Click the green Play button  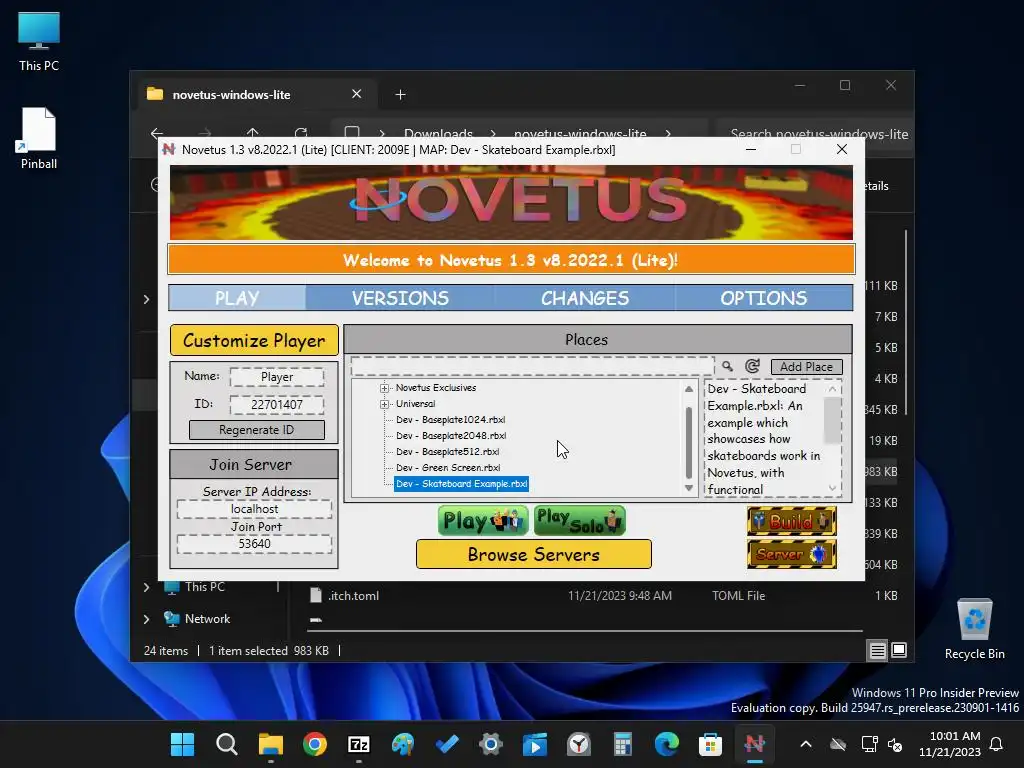pos(483,520)
